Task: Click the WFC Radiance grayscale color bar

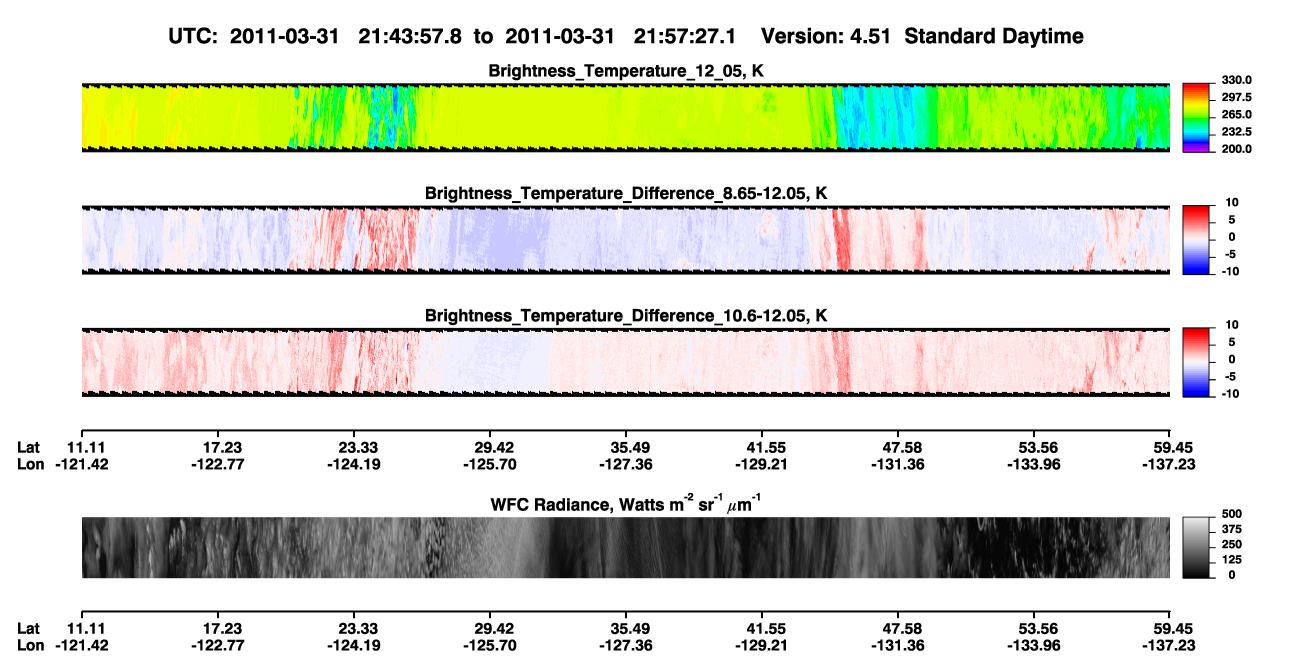Action: click(1196, 548)
